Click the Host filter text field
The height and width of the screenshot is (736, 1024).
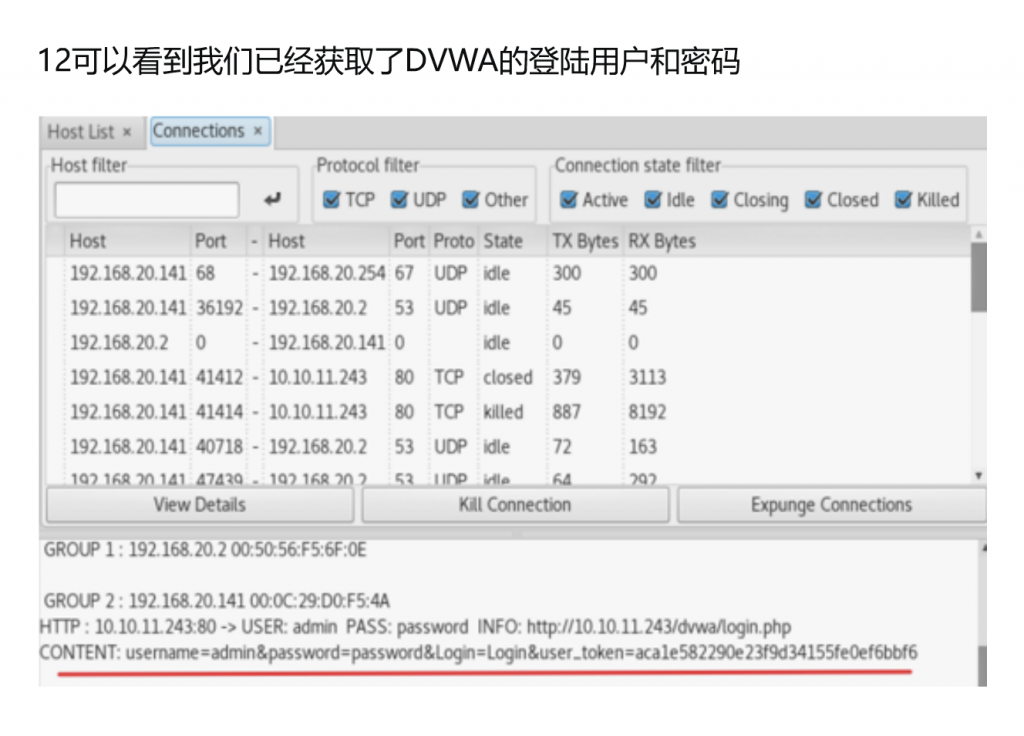click(147, 199)
